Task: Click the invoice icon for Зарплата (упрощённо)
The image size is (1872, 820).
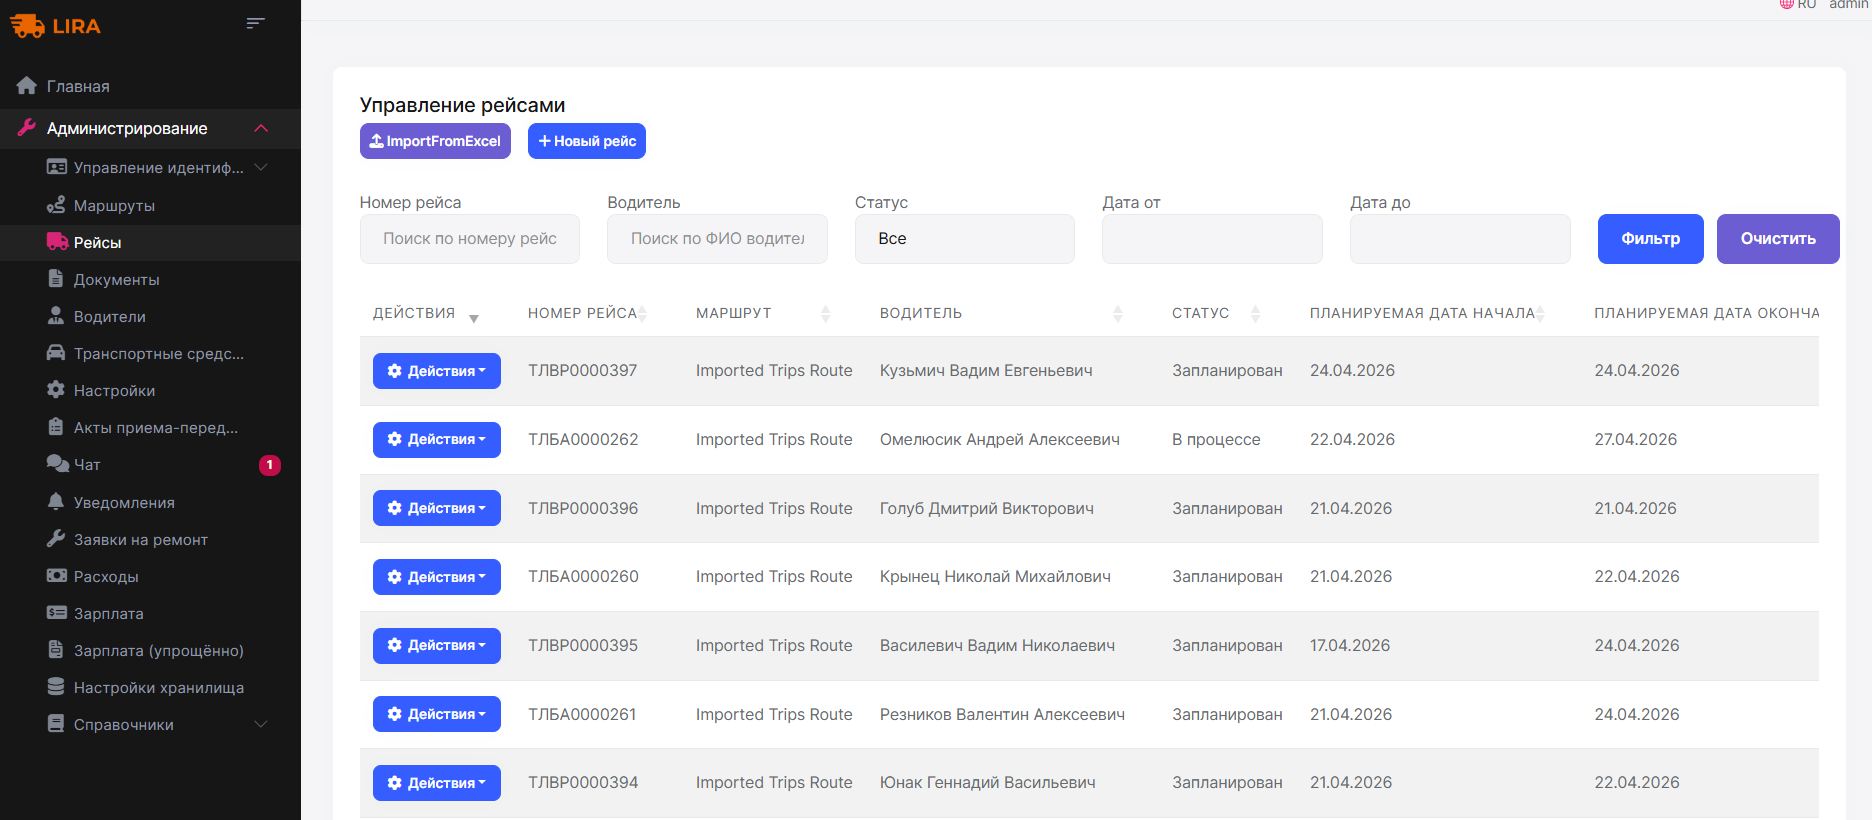Action: [x=56, y=650]
